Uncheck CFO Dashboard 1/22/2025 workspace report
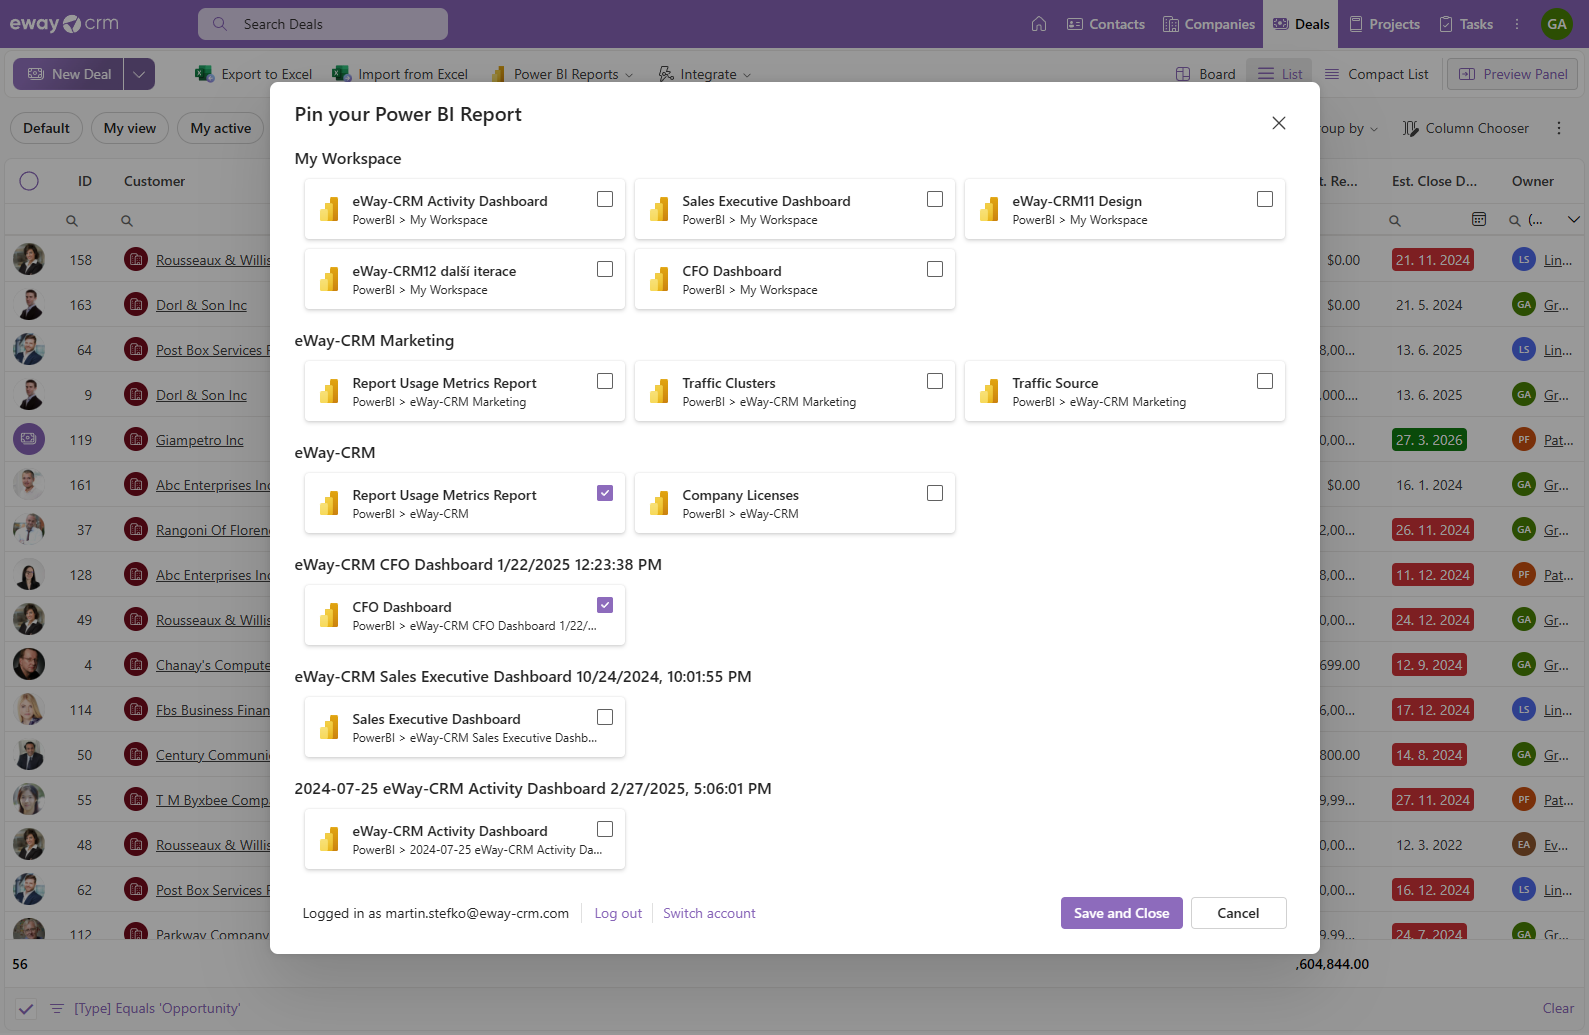Image resolution: width=1589 pixels, height=1035 pixels. [605, 605]
